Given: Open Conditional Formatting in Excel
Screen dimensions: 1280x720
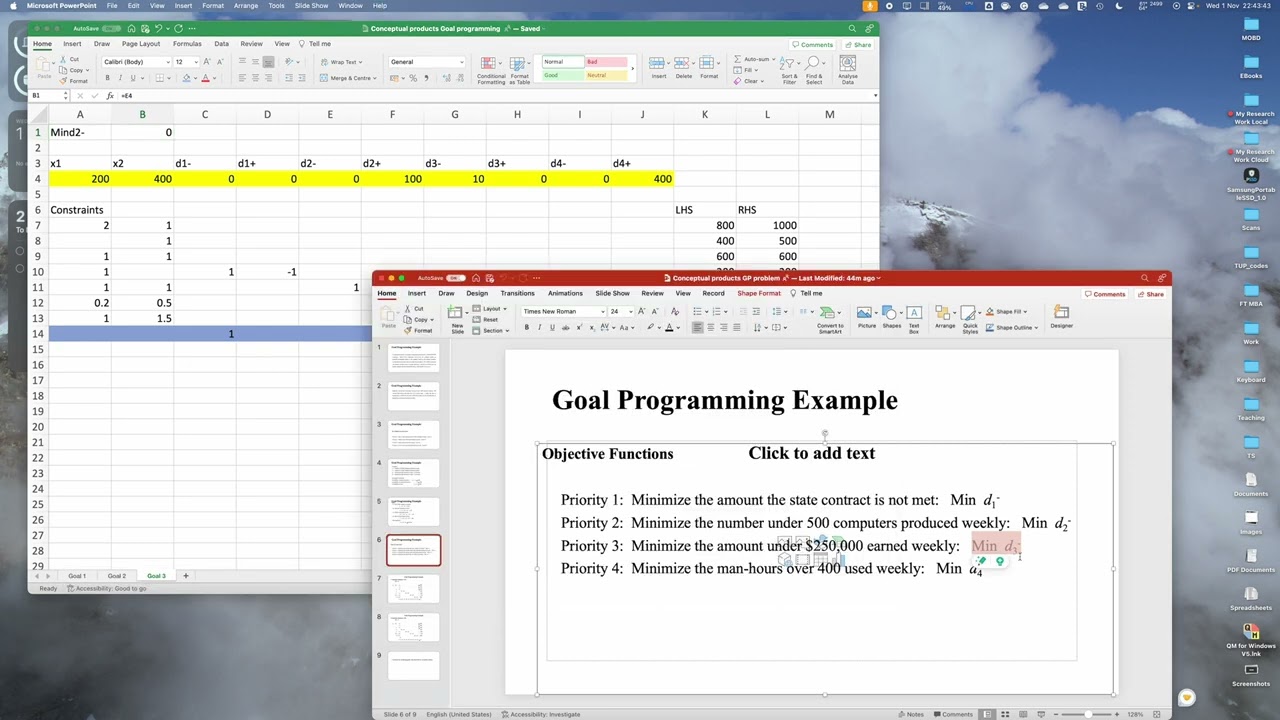Looking at the screenshot, I should click(491, 70).
